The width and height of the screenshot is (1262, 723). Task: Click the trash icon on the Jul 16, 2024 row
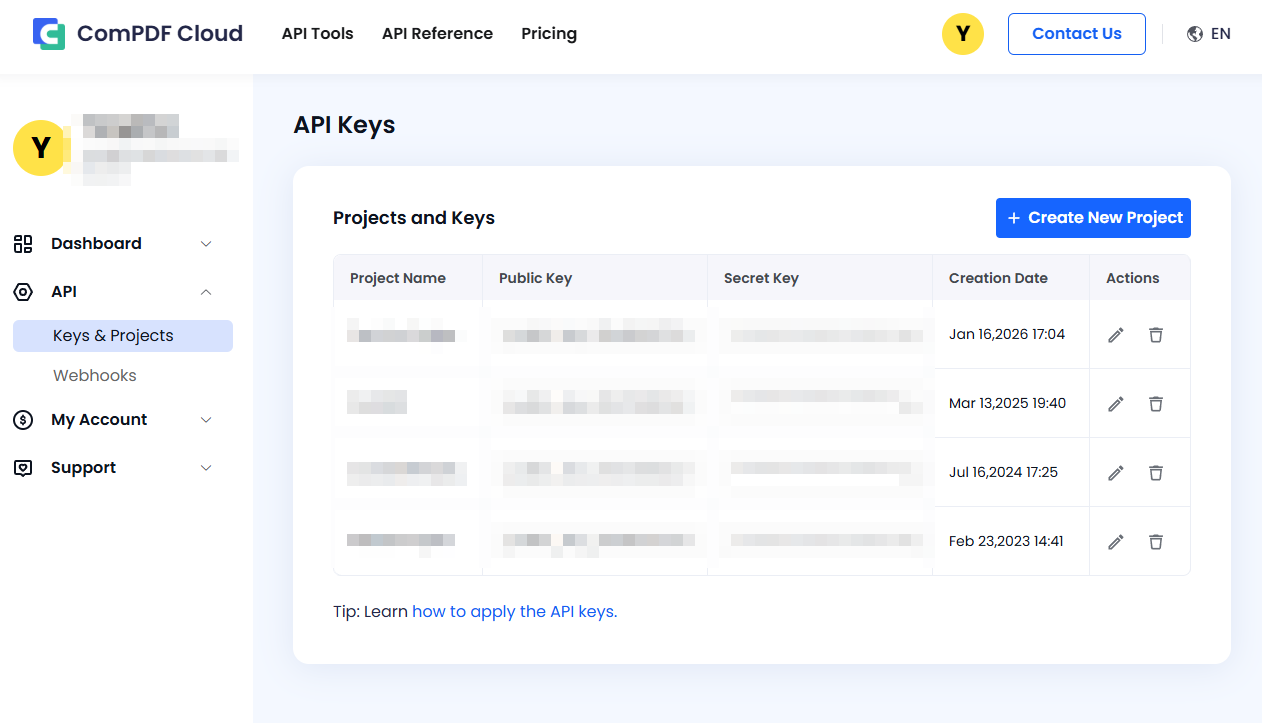(1156, 472)
